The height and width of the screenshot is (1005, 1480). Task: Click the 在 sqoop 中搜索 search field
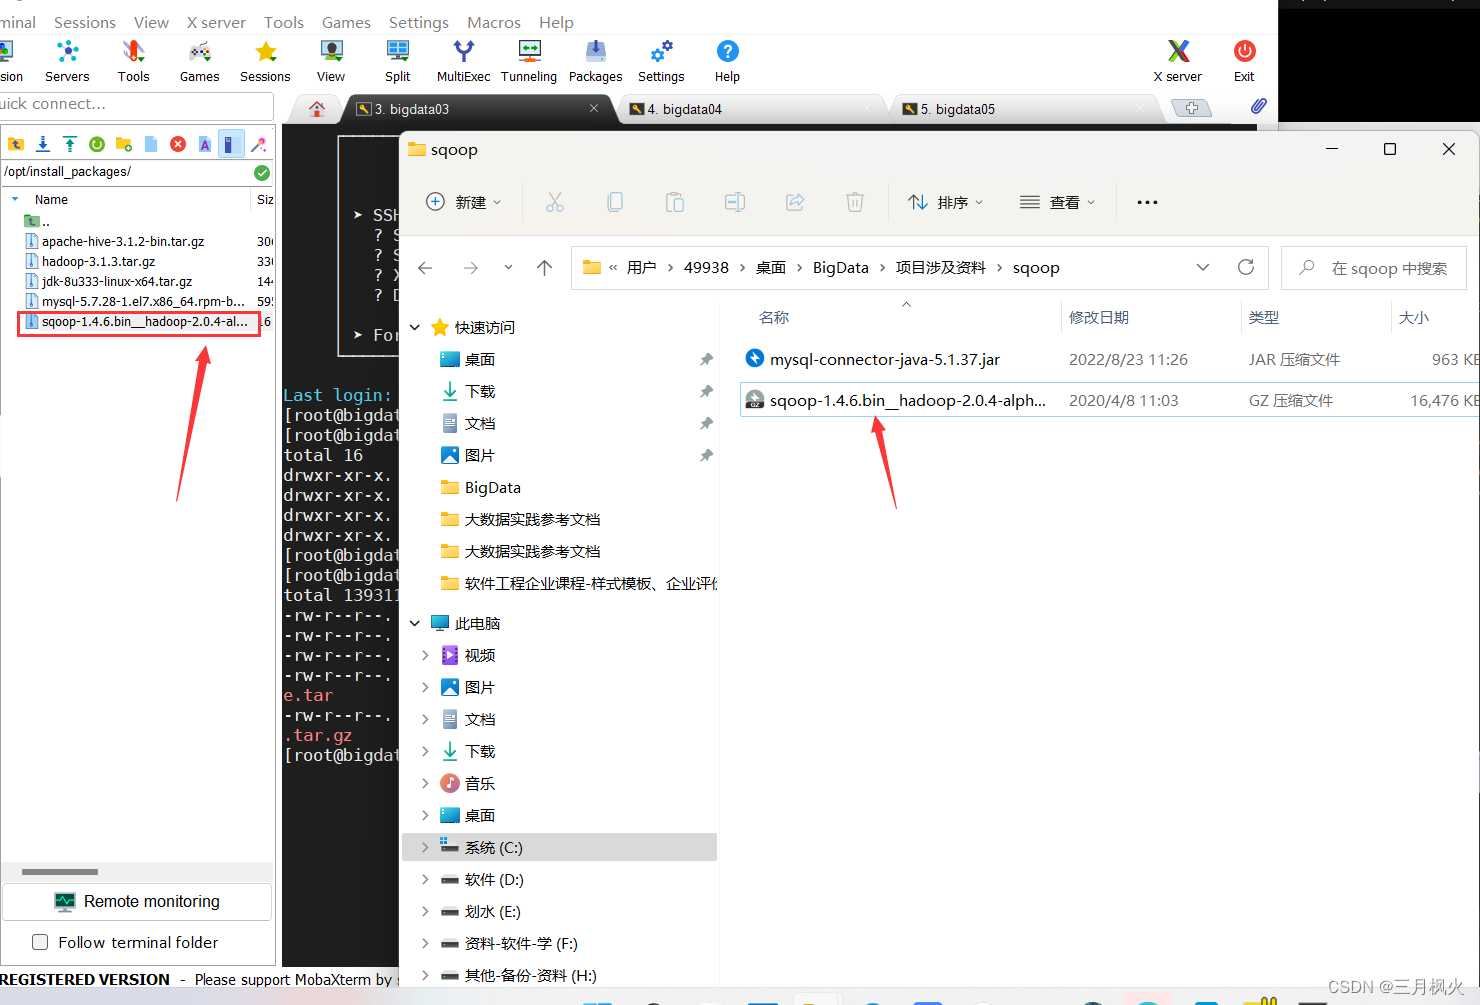[x=1374, y=268]
